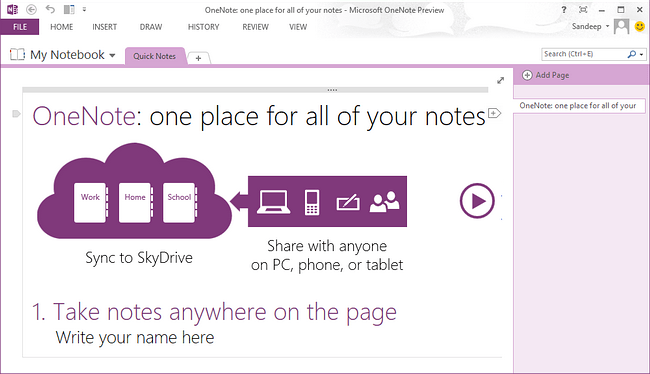
Task: Click the note container handle dots
Action: (x=332, y=90)
